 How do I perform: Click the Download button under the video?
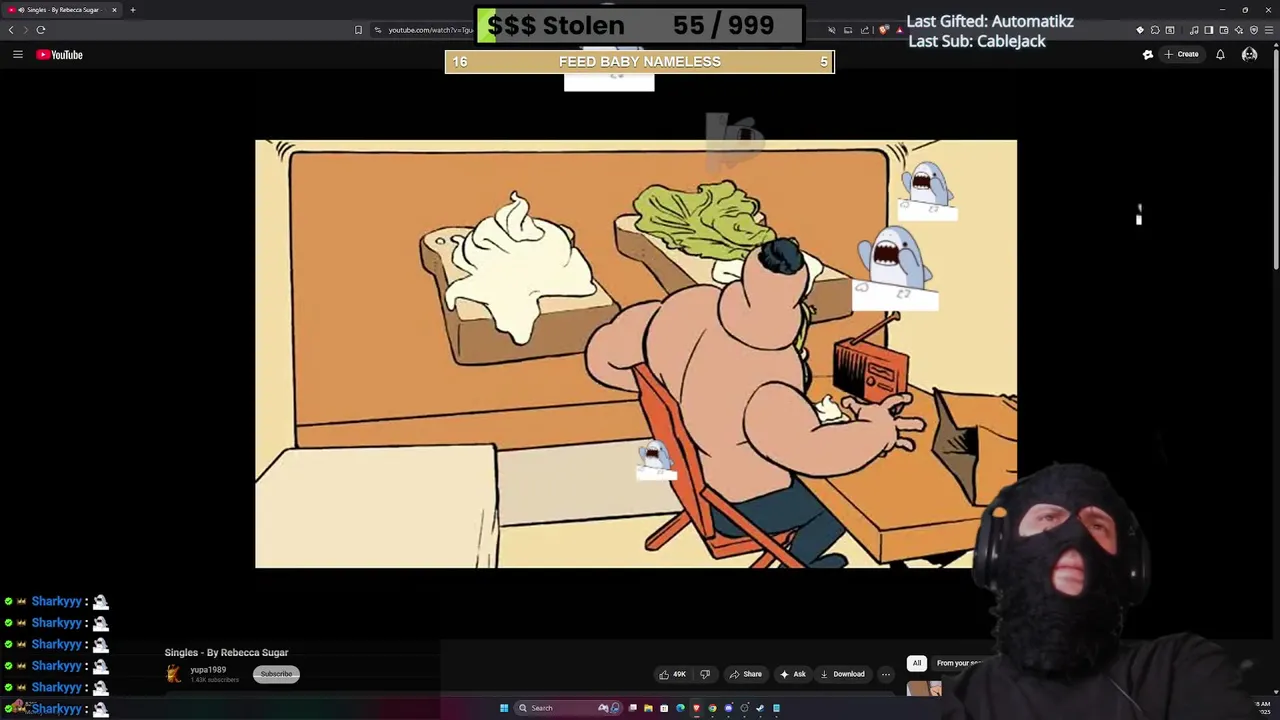tap(842, 674)
